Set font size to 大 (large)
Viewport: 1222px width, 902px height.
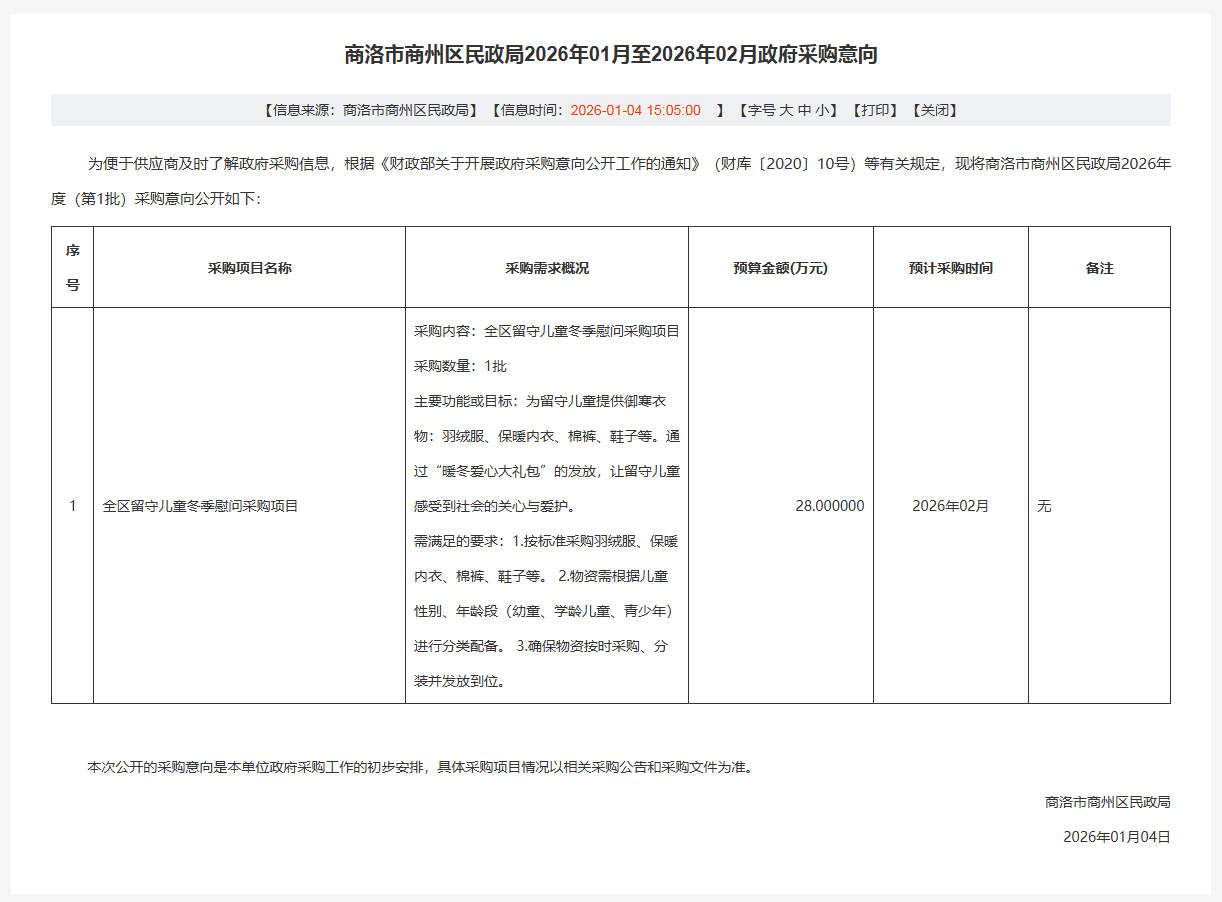point(787,110)
